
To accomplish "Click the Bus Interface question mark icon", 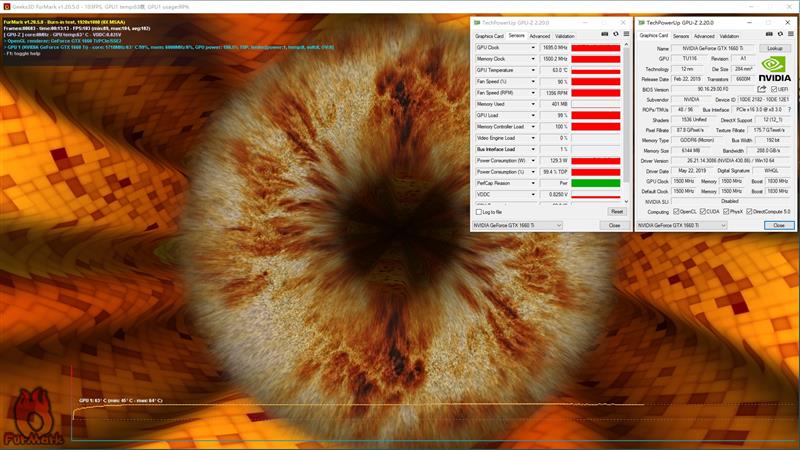I will 789,110.
